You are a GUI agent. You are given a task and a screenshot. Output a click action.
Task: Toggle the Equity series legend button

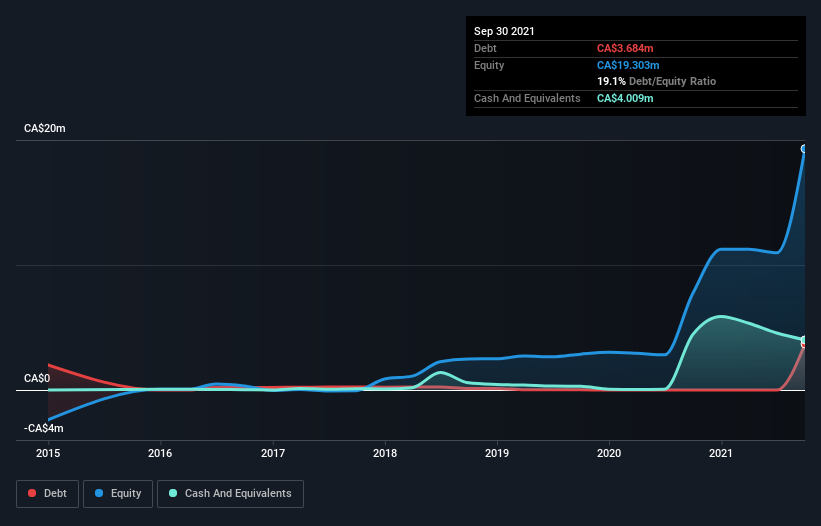coord(118,494)
